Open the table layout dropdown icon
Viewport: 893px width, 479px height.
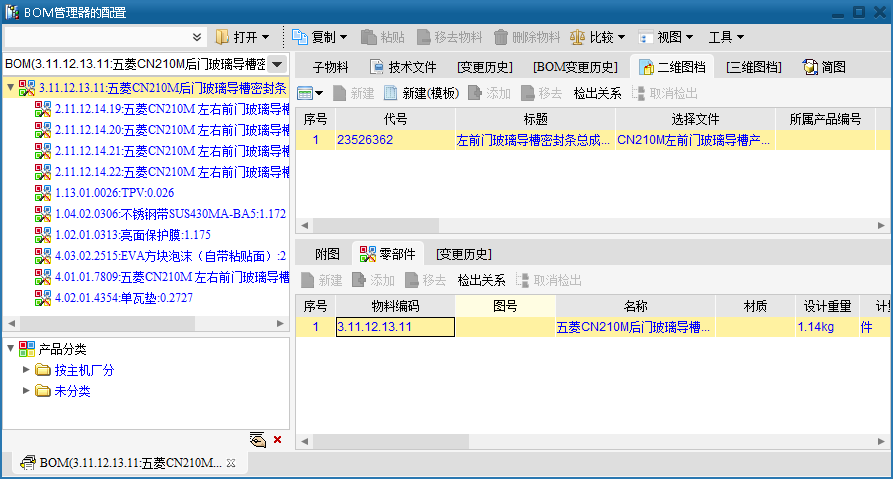coord(310,93)
